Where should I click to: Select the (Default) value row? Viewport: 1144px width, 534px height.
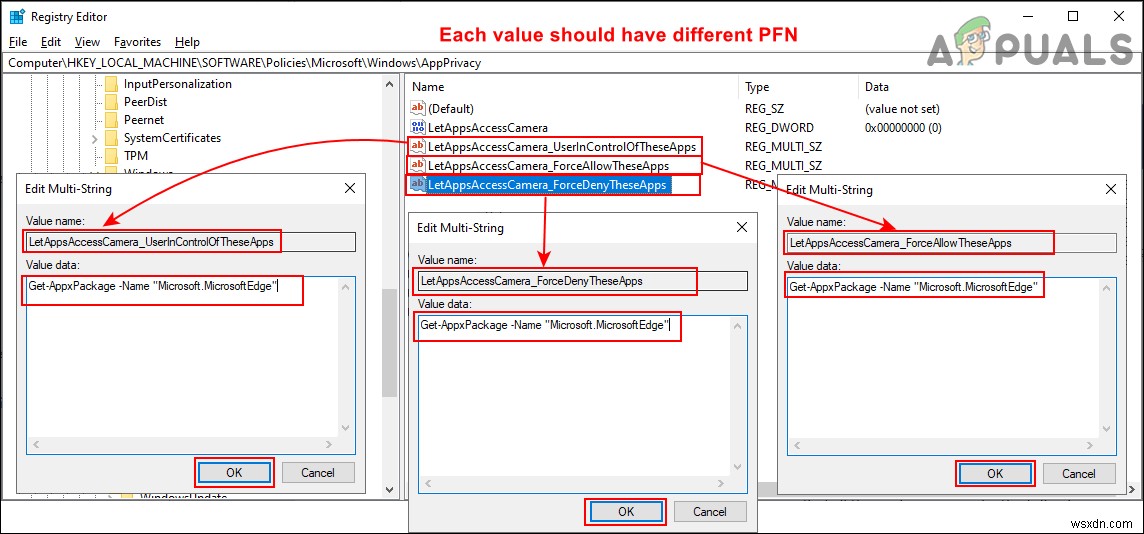point(451,108)
